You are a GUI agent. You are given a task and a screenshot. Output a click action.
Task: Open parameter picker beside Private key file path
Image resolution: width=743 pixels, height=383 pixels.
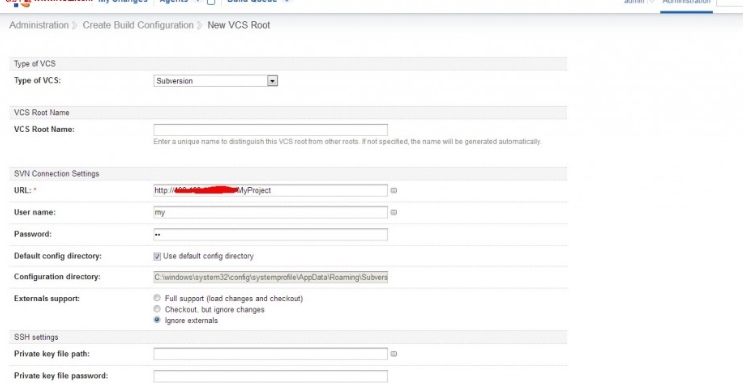(394, 354)
